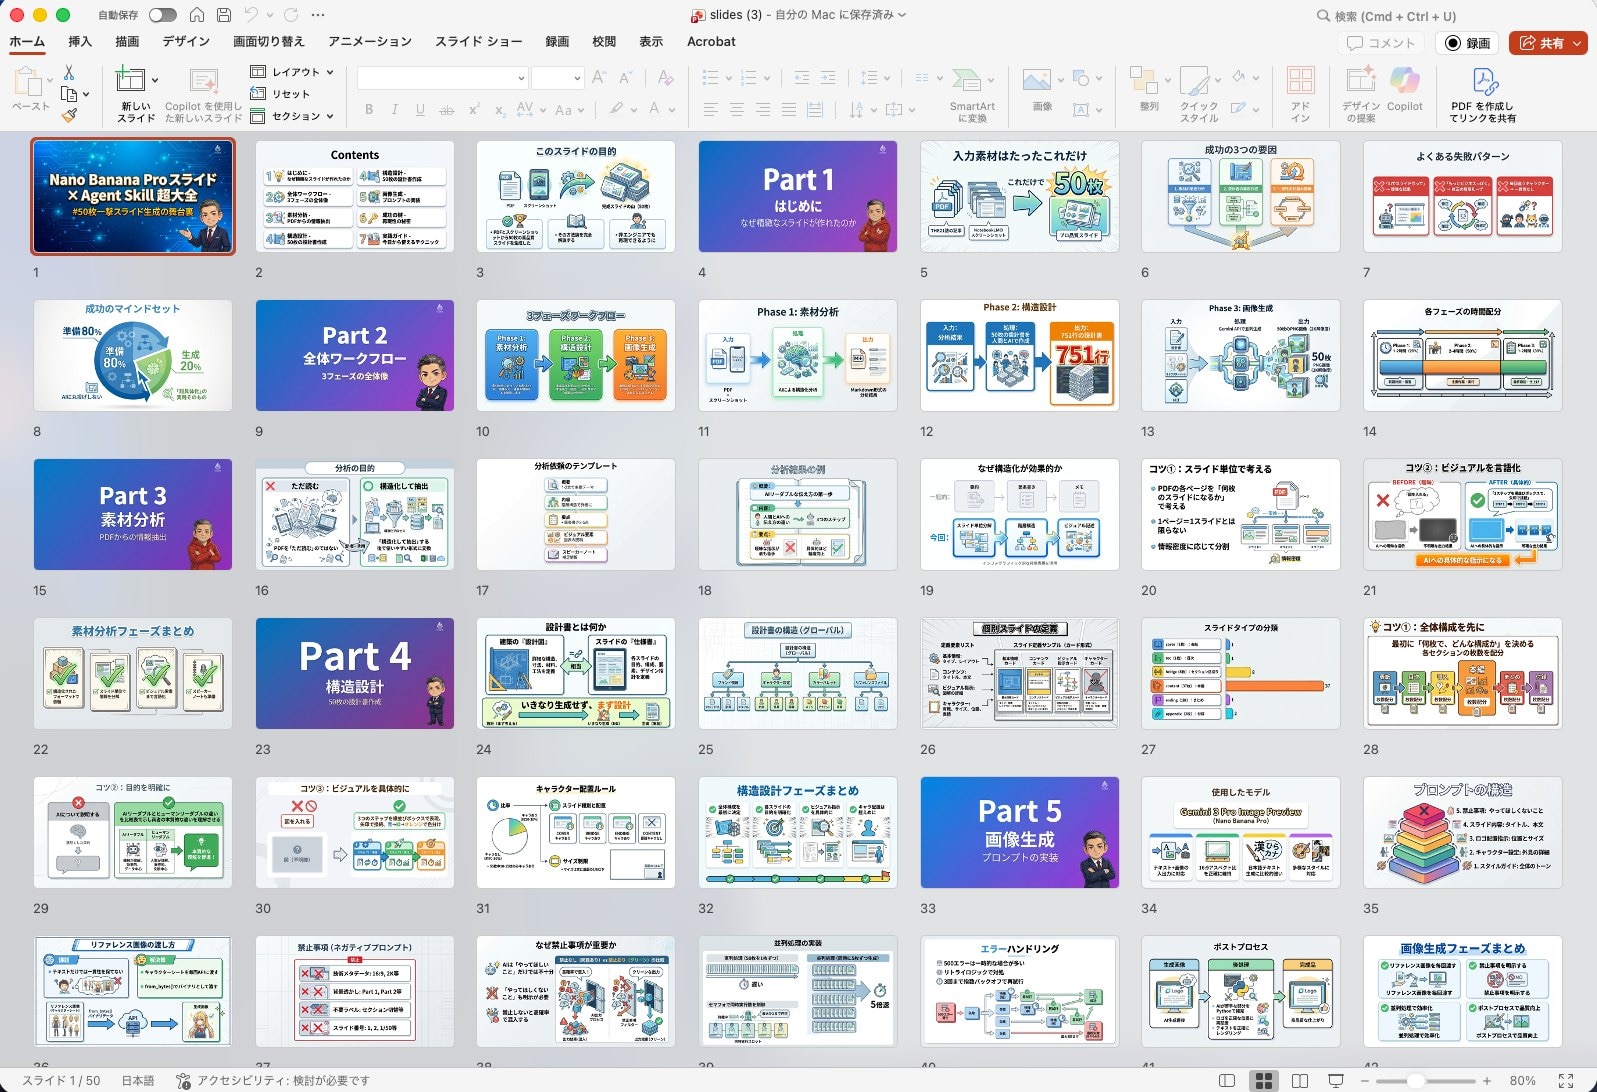This screenshot has width=1597, height=1092.
Task: Click the save (floppy disk) icon
Action: pyautogui.click(x=224, y=15)
